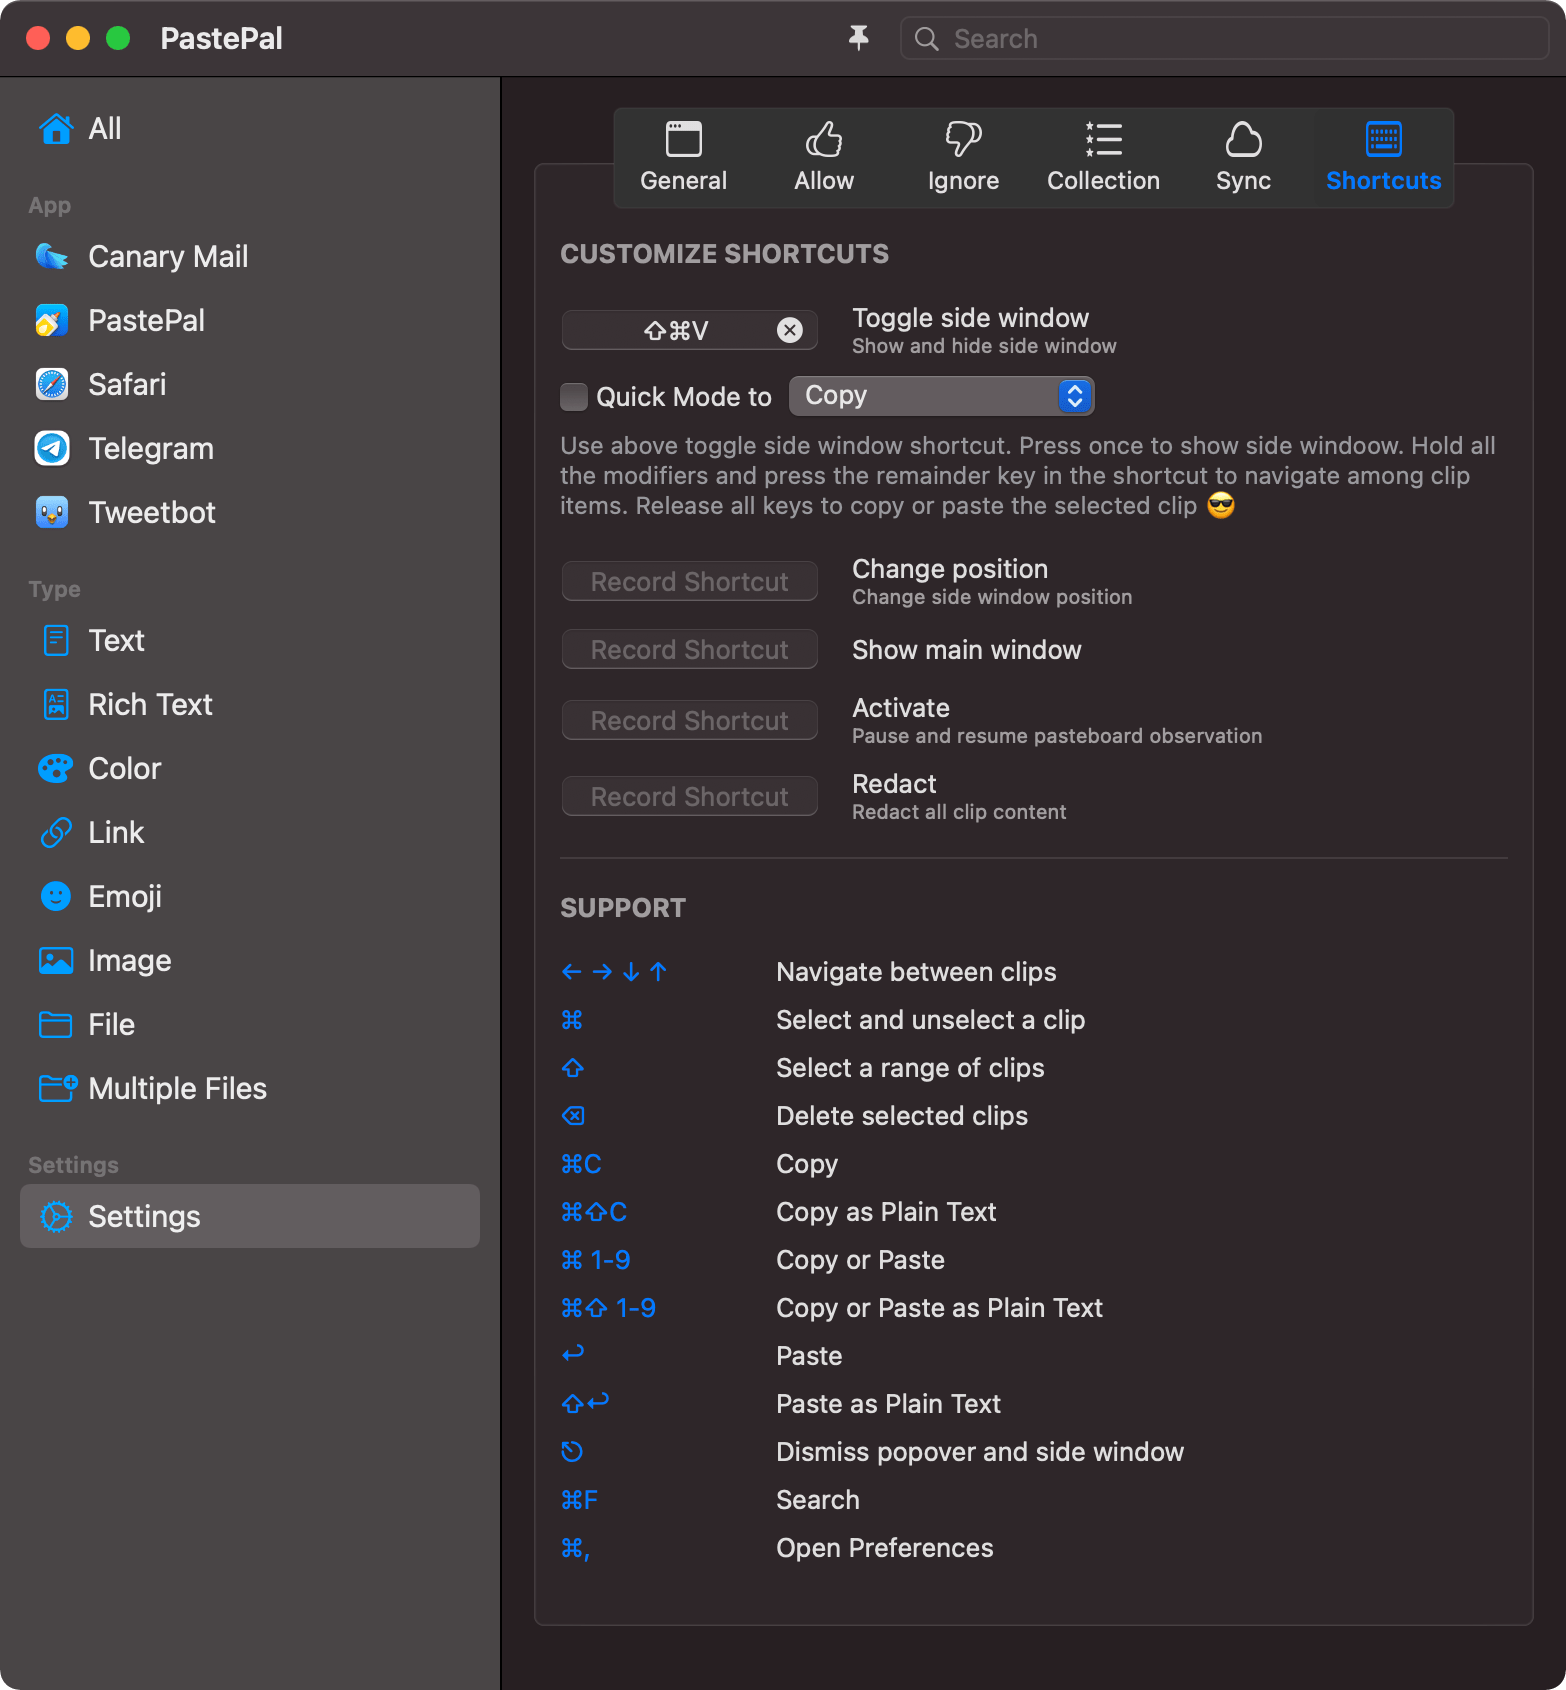Open the Collection list icon
The image size is (1566, 1690).
tap(1104, 139)
